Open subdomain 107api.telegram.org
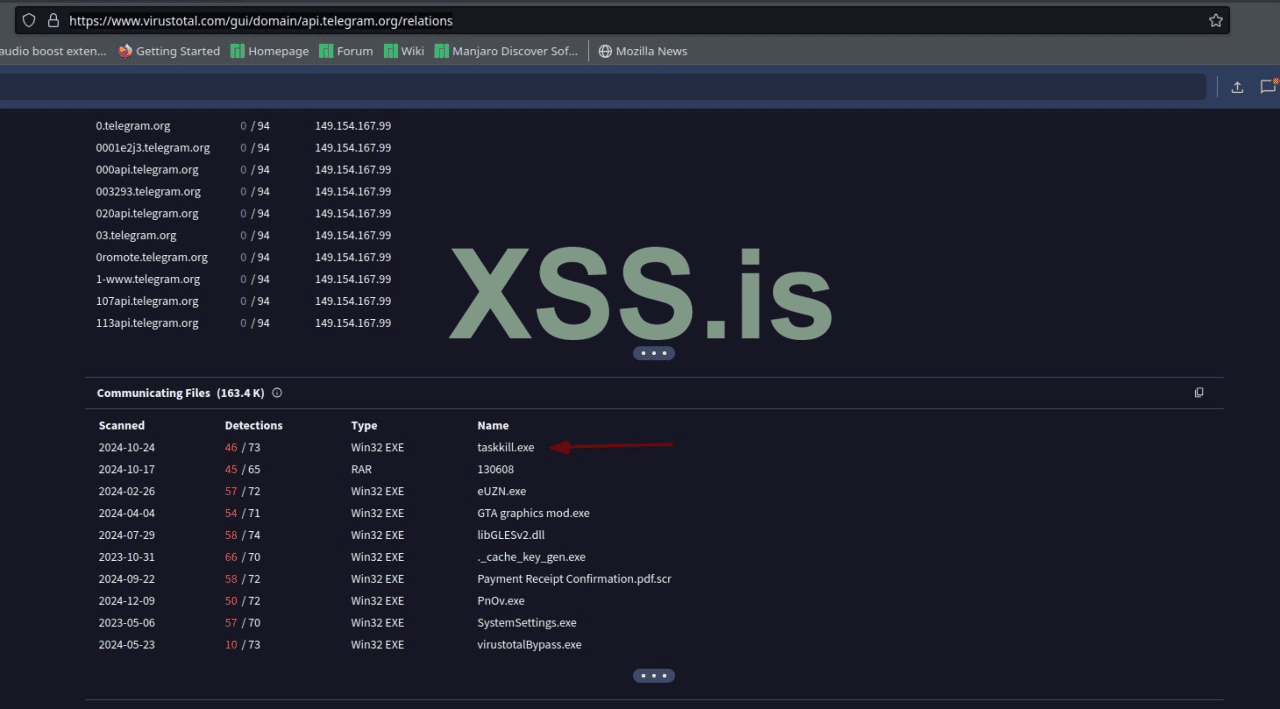Viewport: 1280px width, 709px height. (147, 302)
